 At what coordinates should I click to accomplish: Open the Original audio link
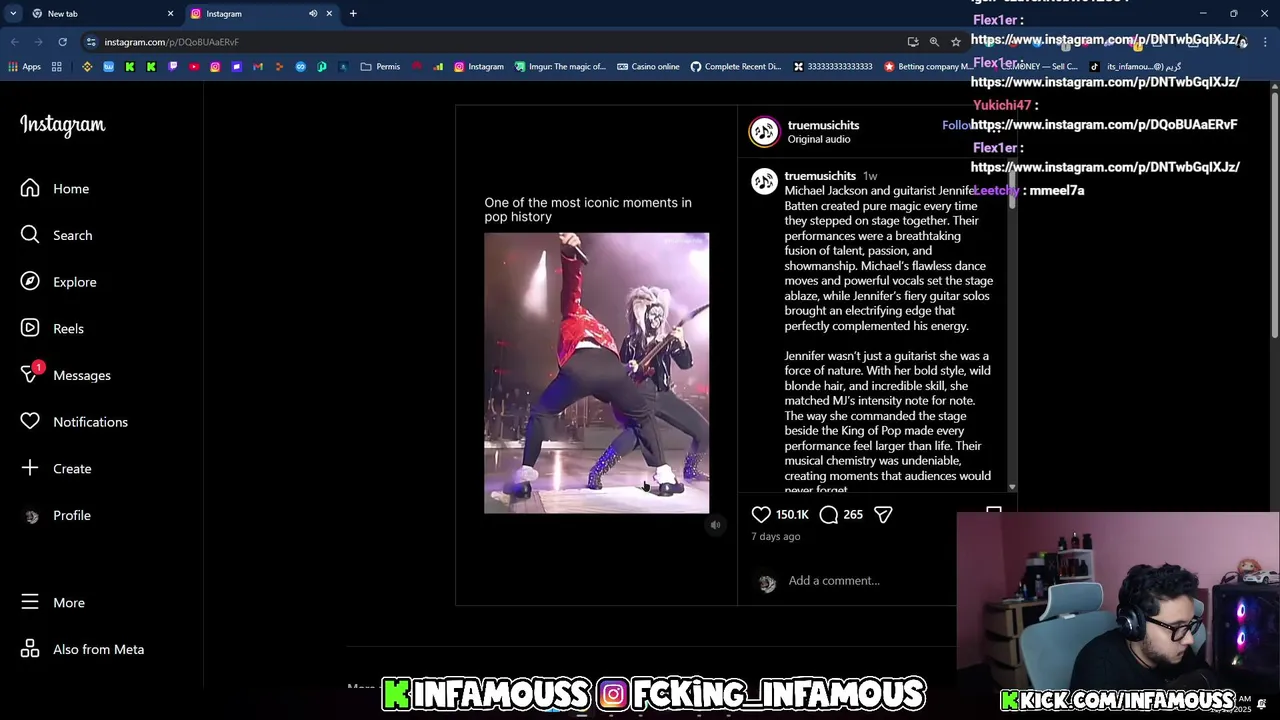point(819,139)
